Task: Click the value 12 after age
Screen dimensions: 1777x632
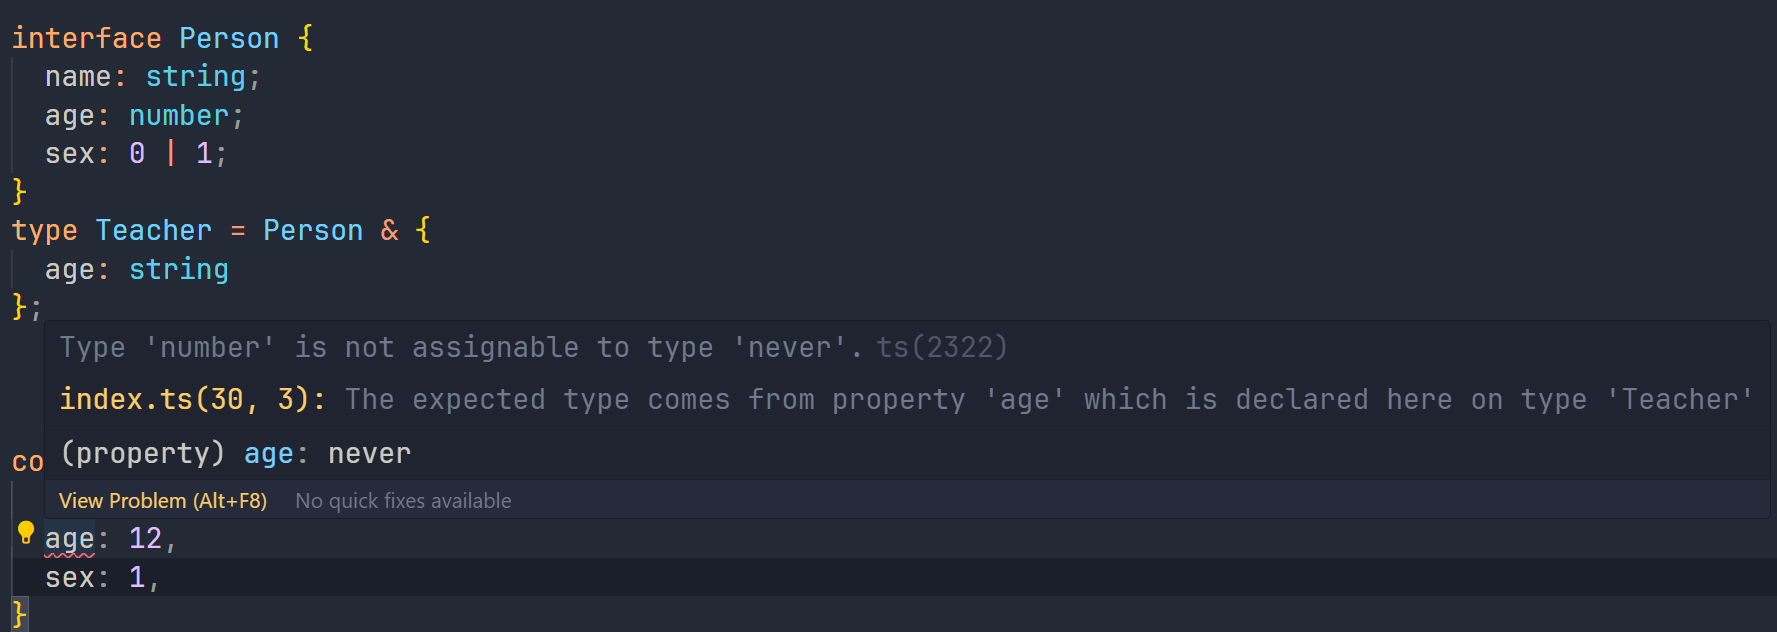Action: [x=145, y=539]
